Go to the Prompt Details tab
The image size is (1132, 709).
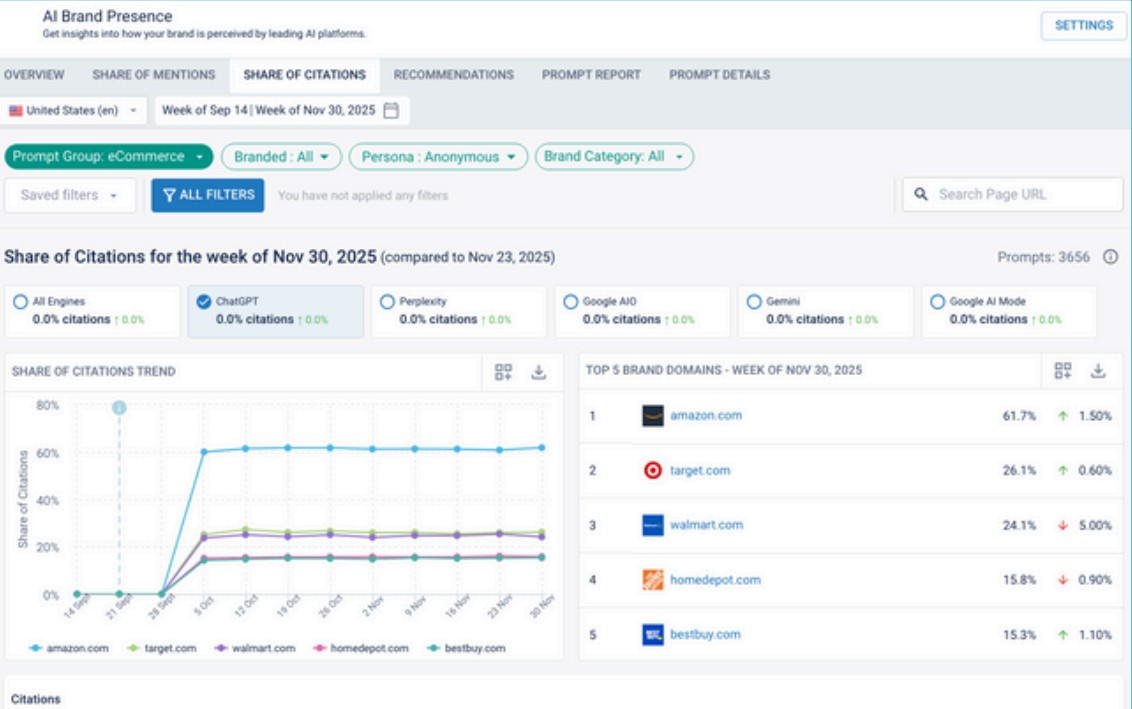[x=719, y=75]
